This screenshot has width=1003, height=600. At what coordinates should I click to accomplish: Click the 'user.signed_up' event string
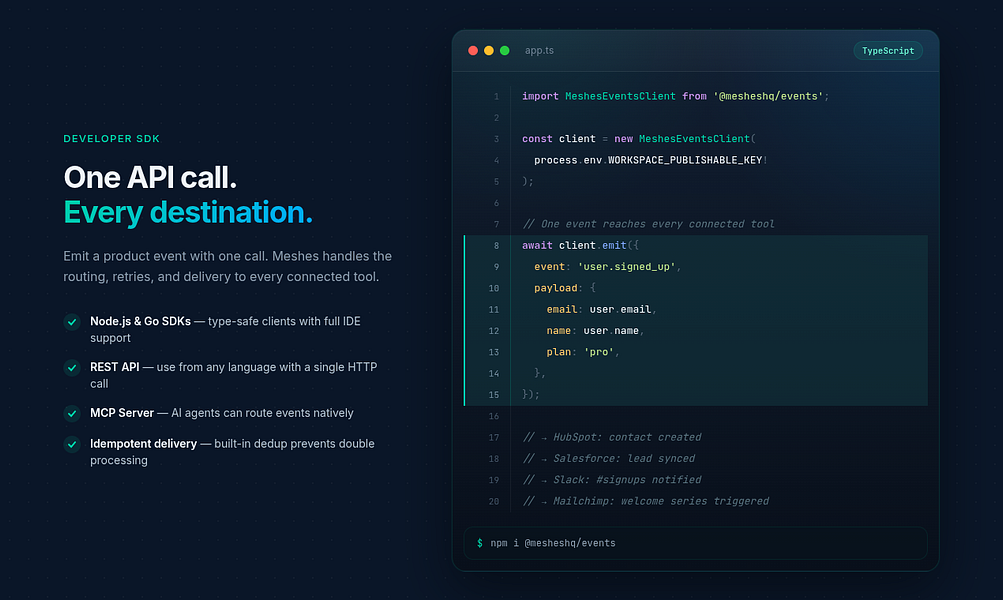pos(626,267)
